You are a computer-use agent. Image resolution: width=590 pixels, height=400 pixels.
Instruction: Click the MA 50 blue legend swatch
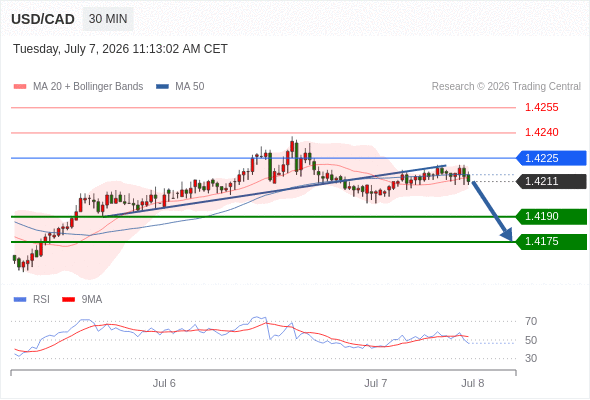point(163,87)
